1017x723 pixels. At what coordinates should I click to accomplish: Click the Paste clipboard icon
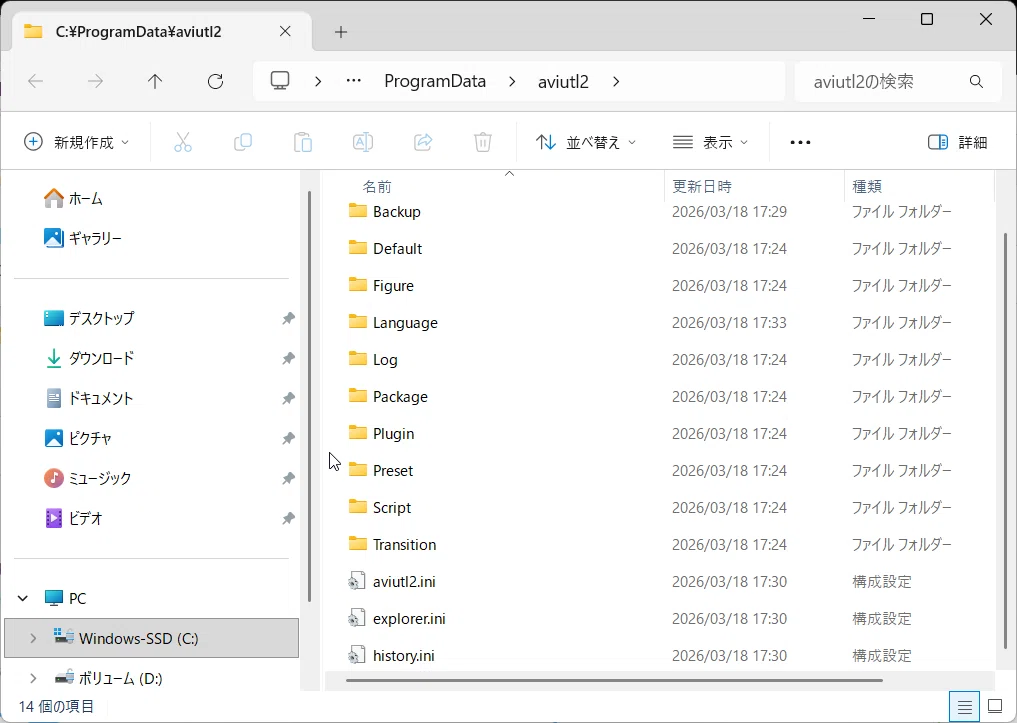[303, 142]
